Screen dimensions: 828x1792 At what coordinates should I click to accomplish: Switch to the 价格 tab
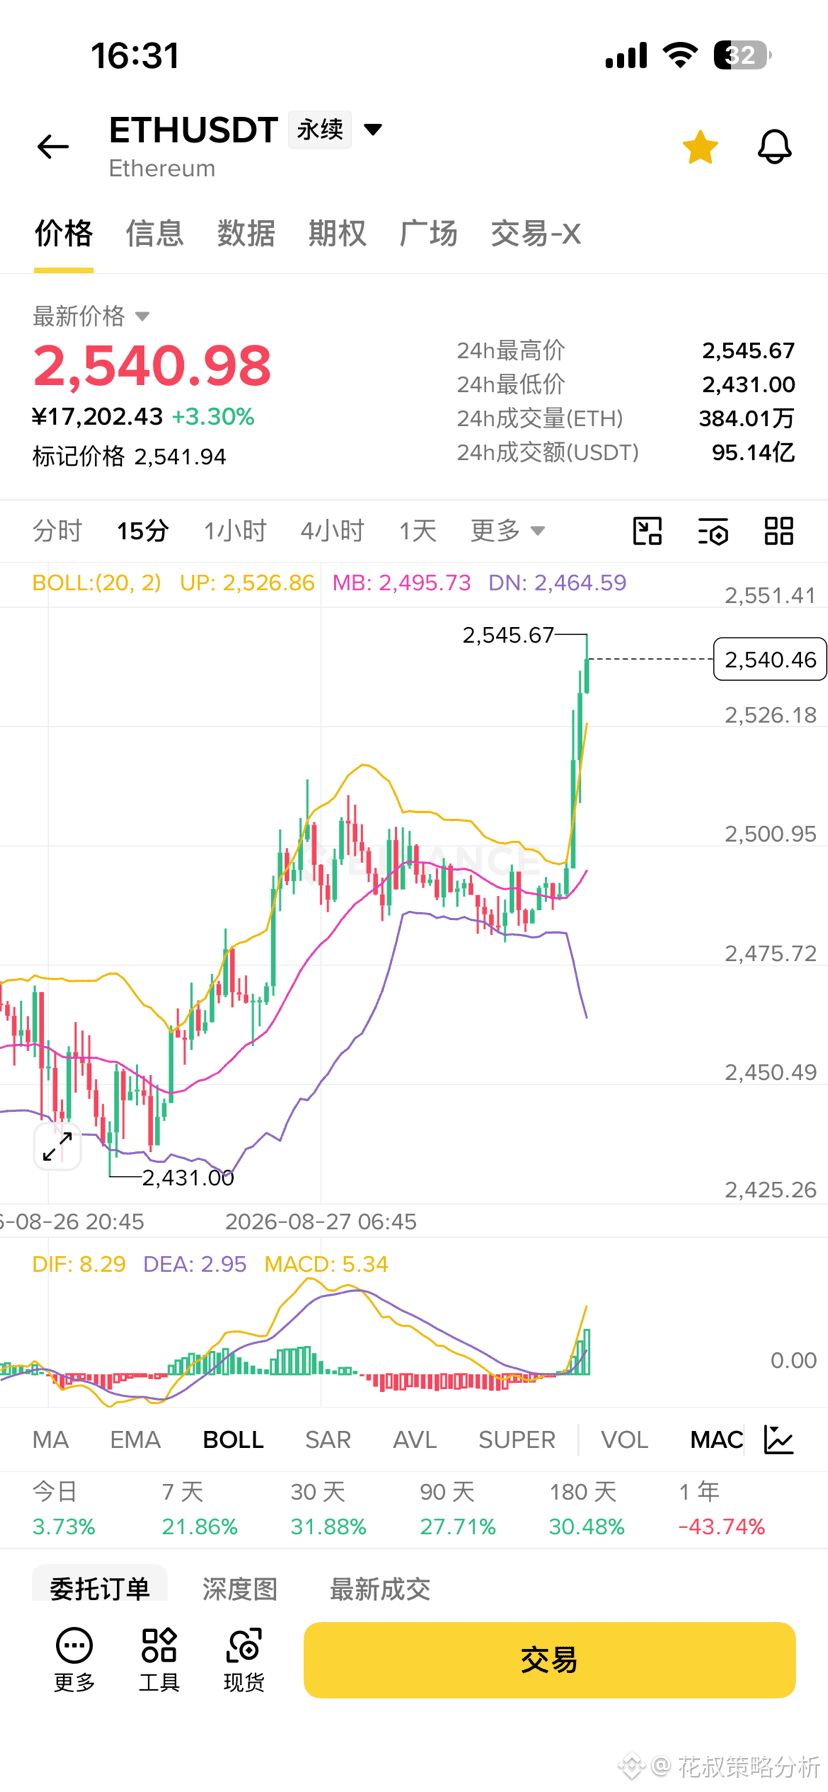coord(64,233)
